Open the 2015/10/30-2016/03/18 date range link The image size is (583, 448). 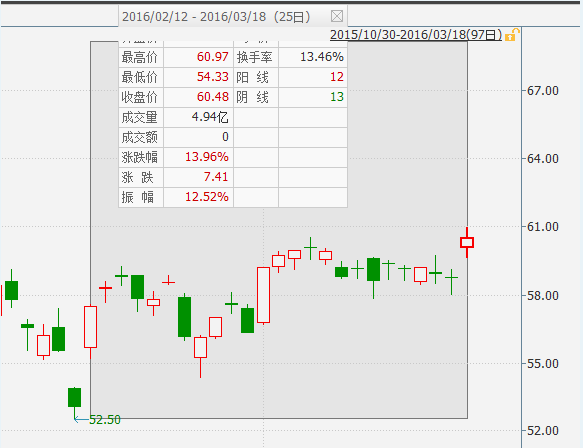[416, 35]
